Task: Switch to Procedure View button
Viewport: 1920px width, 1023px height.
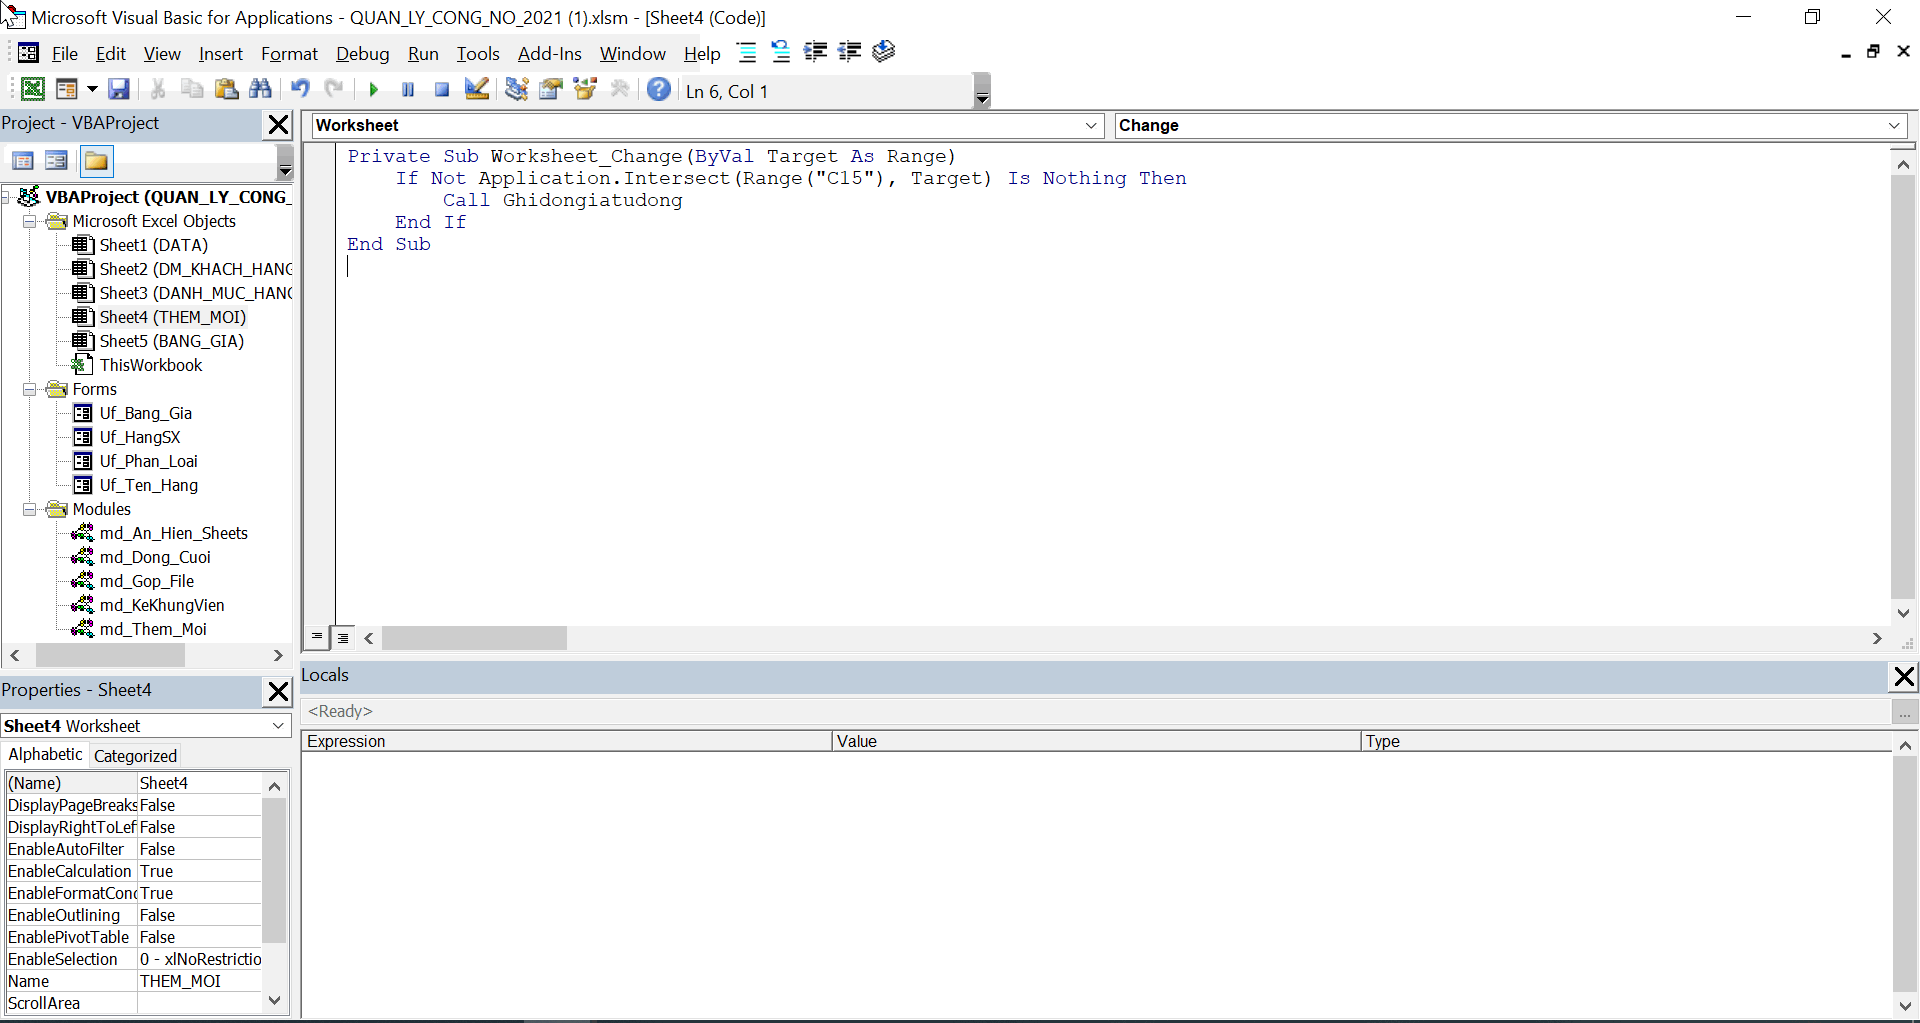Action: click(x=317, y=637)
